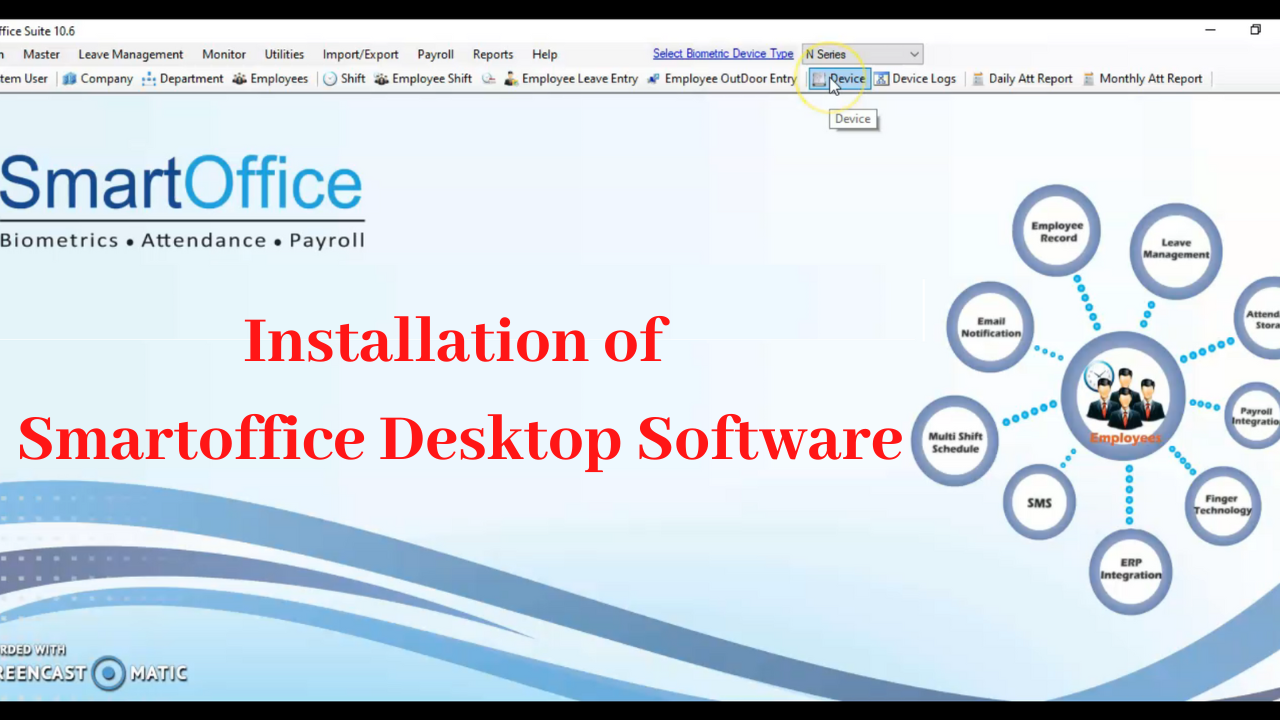Click the Employee Record bubble in the diagram
This screenshot has height=720, width=1280.
point(1056,231)
